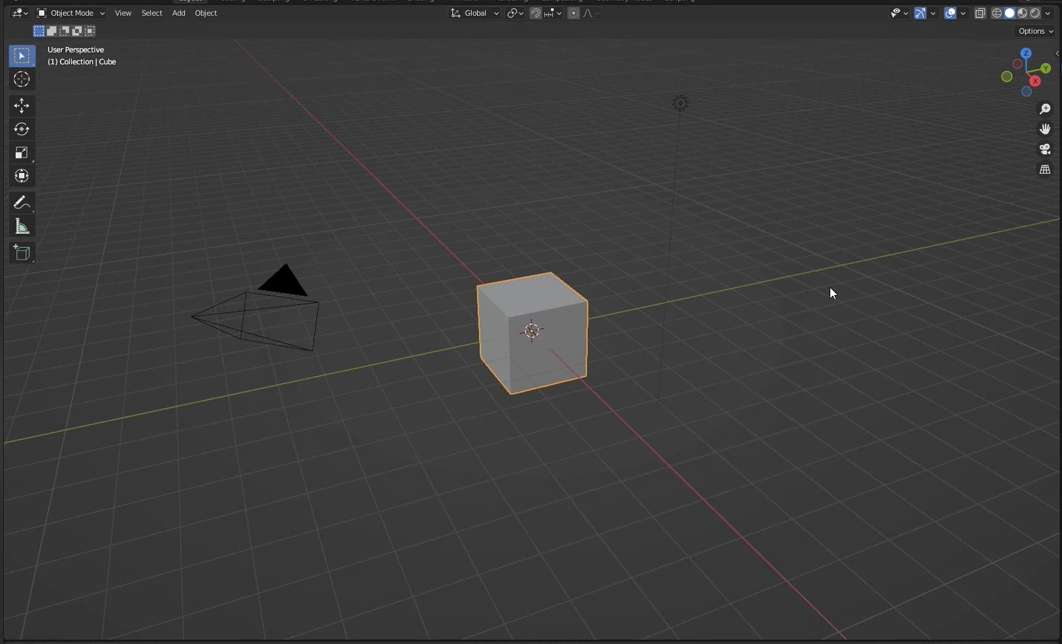1062x644 pixels.
Task: Set selection mode to subtract
Action: [64, 30]
